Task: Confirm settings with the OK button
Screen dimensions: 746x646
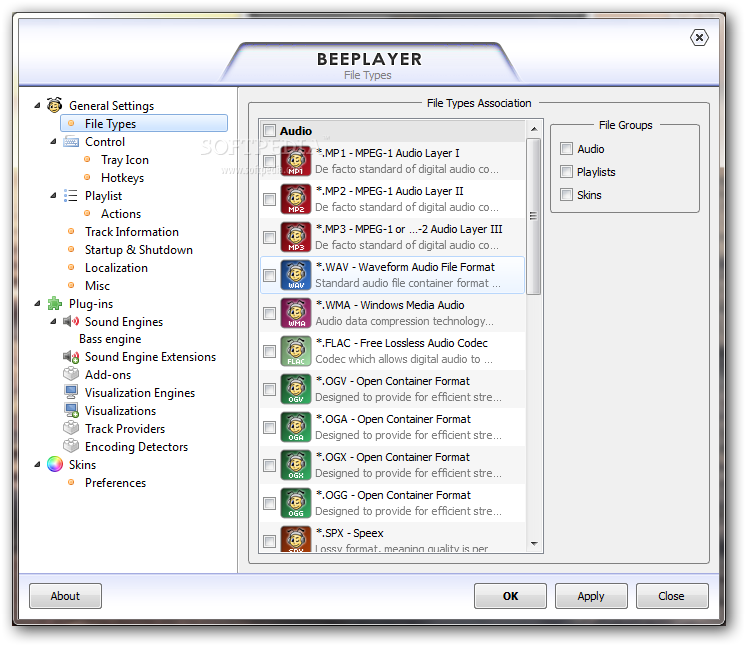Action: click(x=510, y=596)
